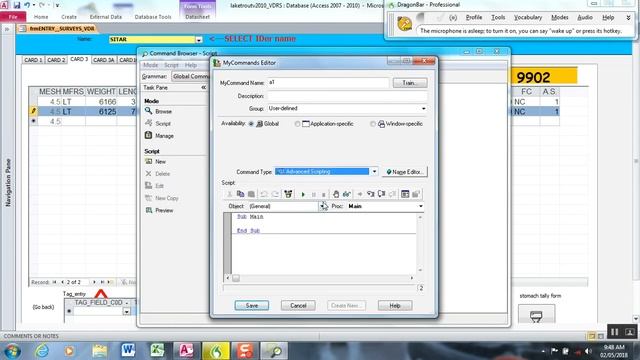Viewport: 640px width, 360px height.
Task: Switch to the CARD 2 tab
Action: 56,60
